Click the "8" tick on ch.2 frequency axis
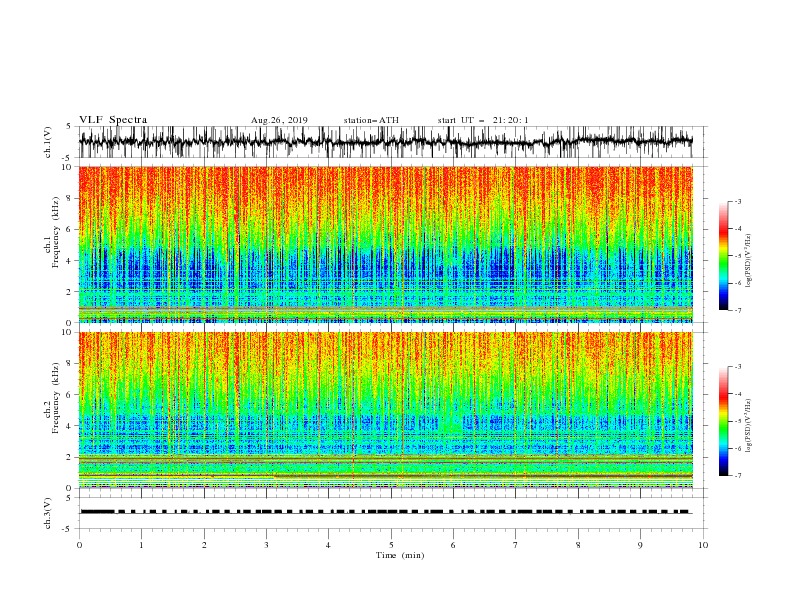Viewport: 792px width, 612px height. (70, 364)
